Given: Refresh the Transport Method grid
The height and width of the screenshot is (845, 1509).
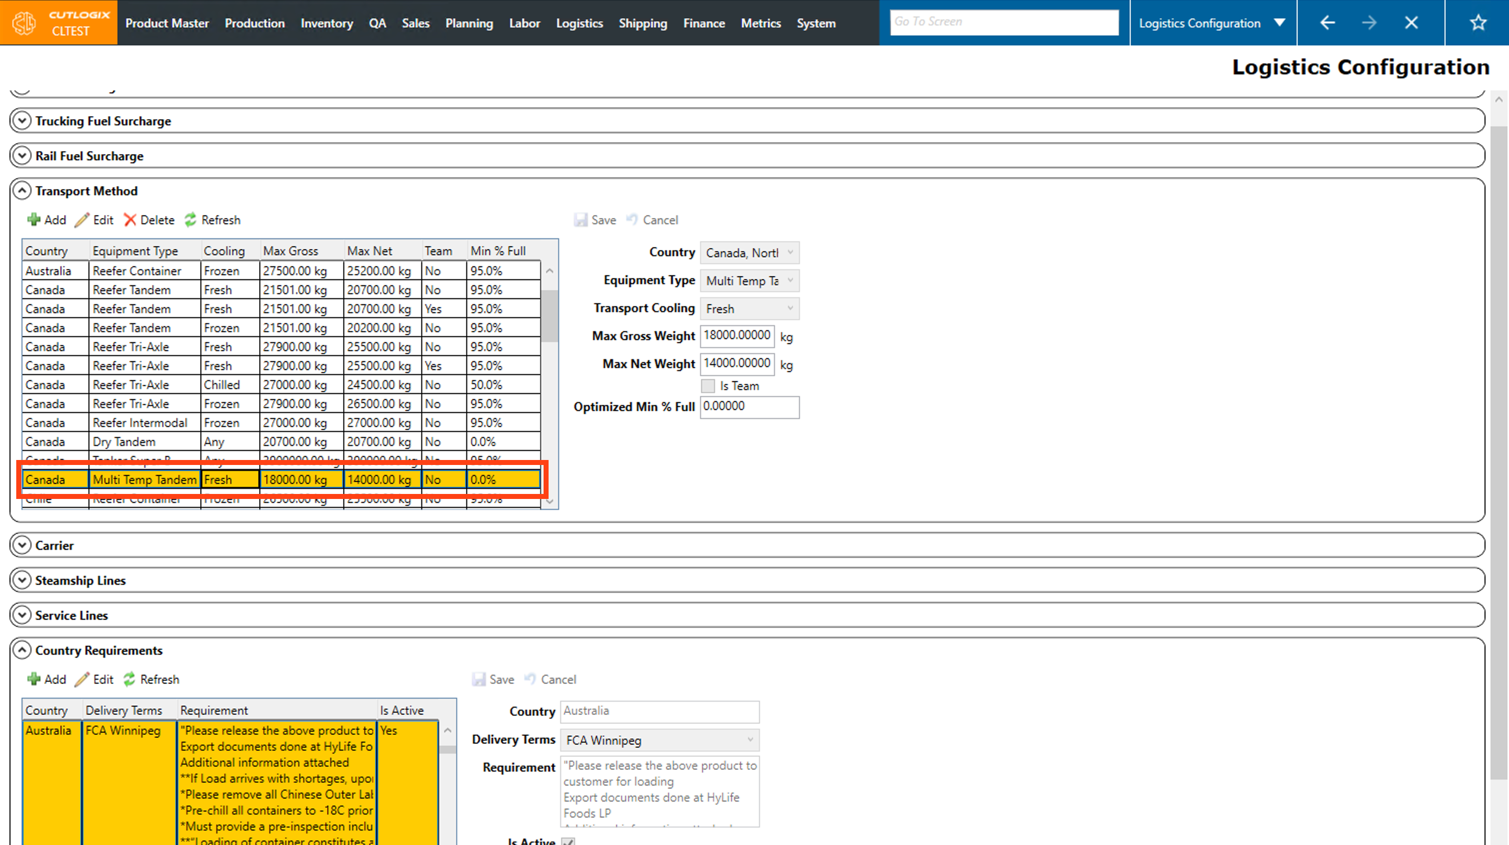Looking at the screenshot, I should point(212,220).
